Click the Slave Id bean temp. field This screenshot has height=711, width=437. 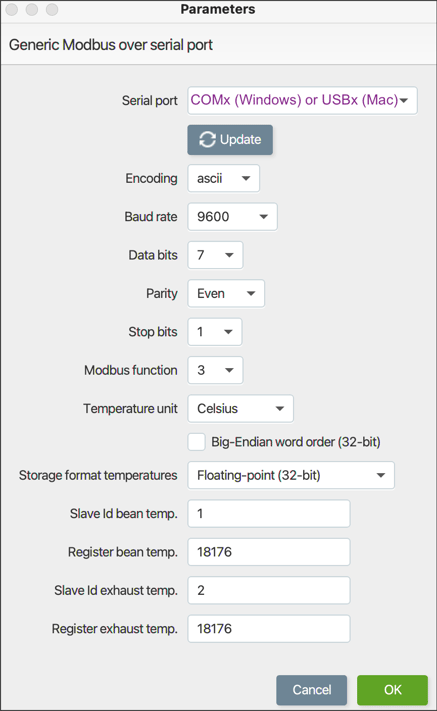click(269, 514)
